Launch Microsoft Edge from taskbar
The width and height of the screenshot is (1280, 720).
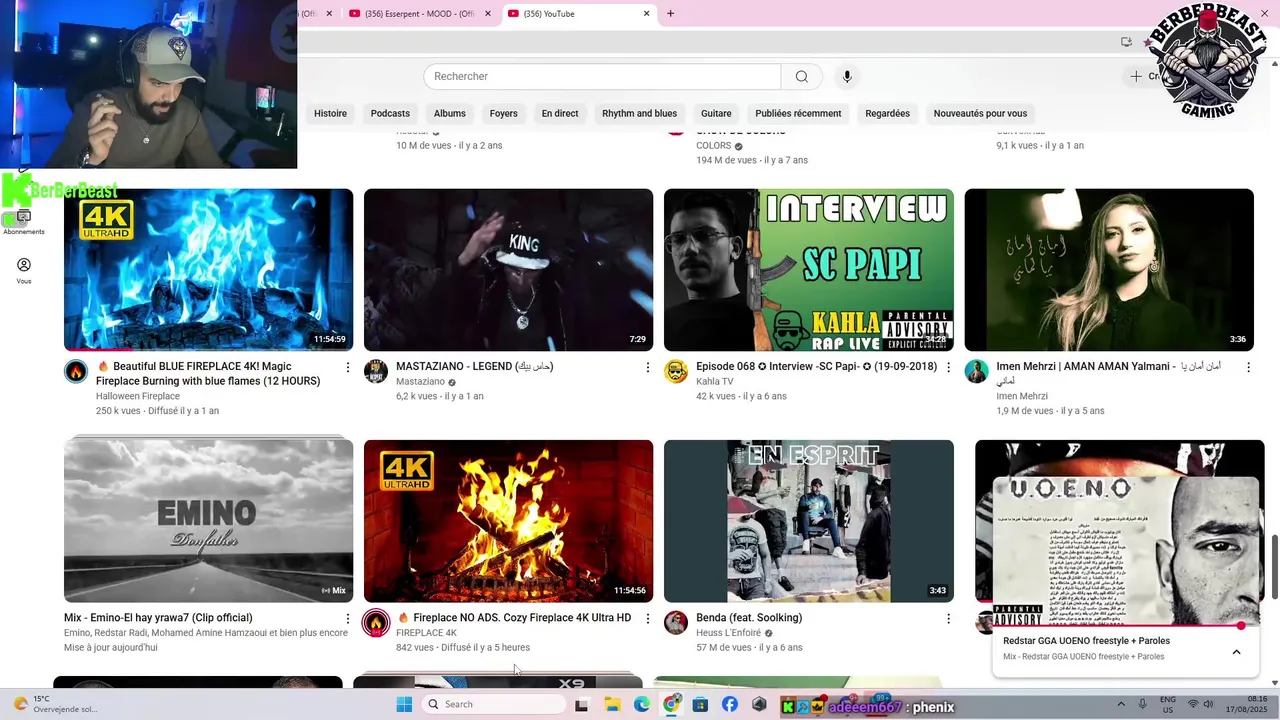click(x=642, y=704)
